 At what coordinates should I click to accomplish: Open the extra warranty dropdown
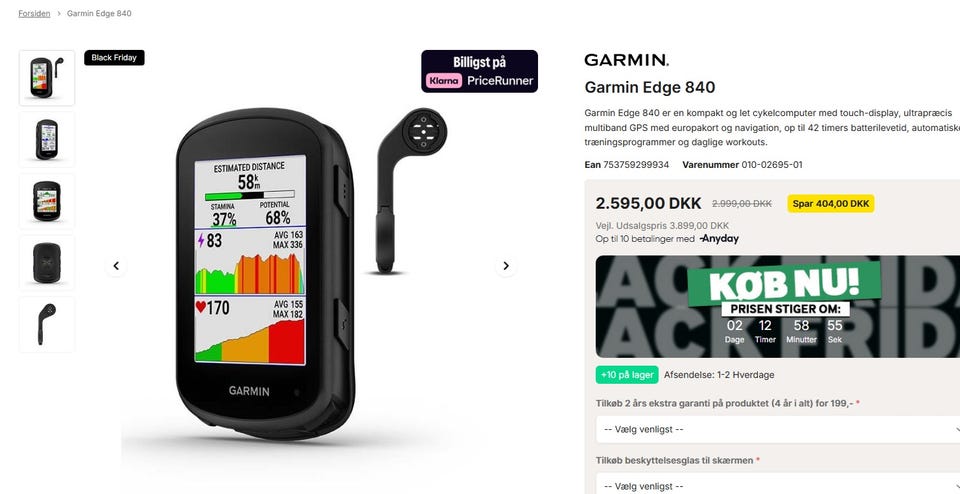778,430
